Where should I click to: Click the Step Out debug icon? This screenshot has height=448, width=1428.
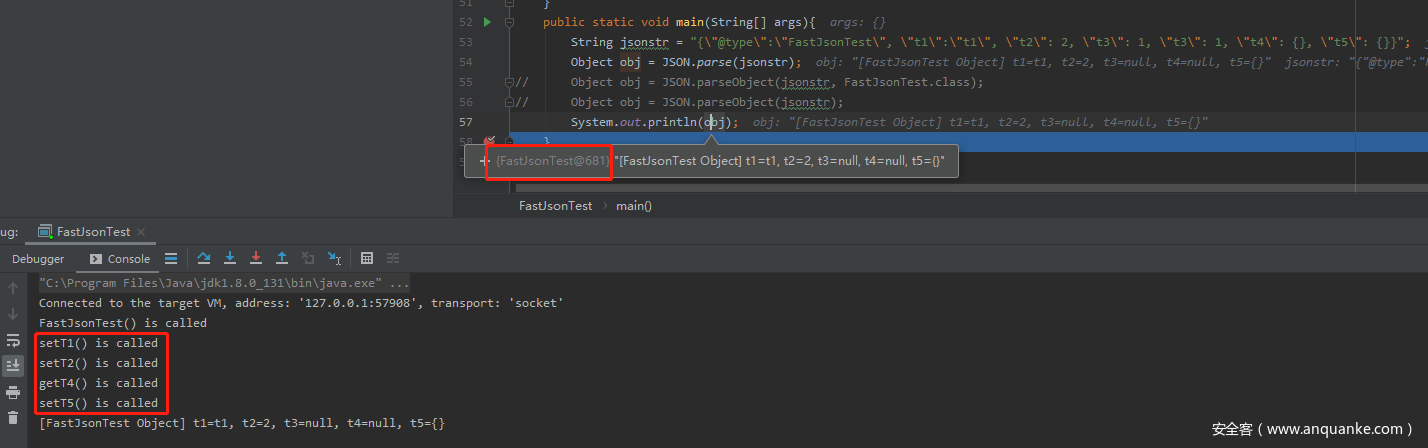click(x=282, y=258)
